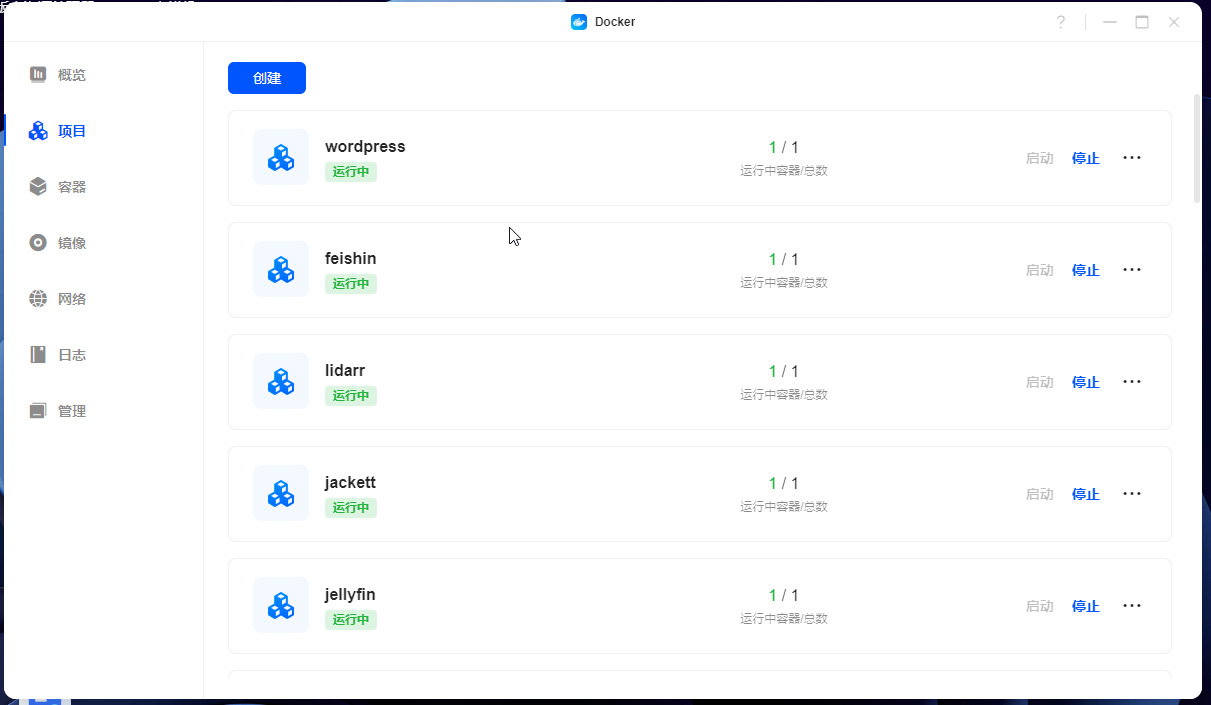
Task: Click the 1 / 1 count for lidarr
Action: click(x=784, y=371)
